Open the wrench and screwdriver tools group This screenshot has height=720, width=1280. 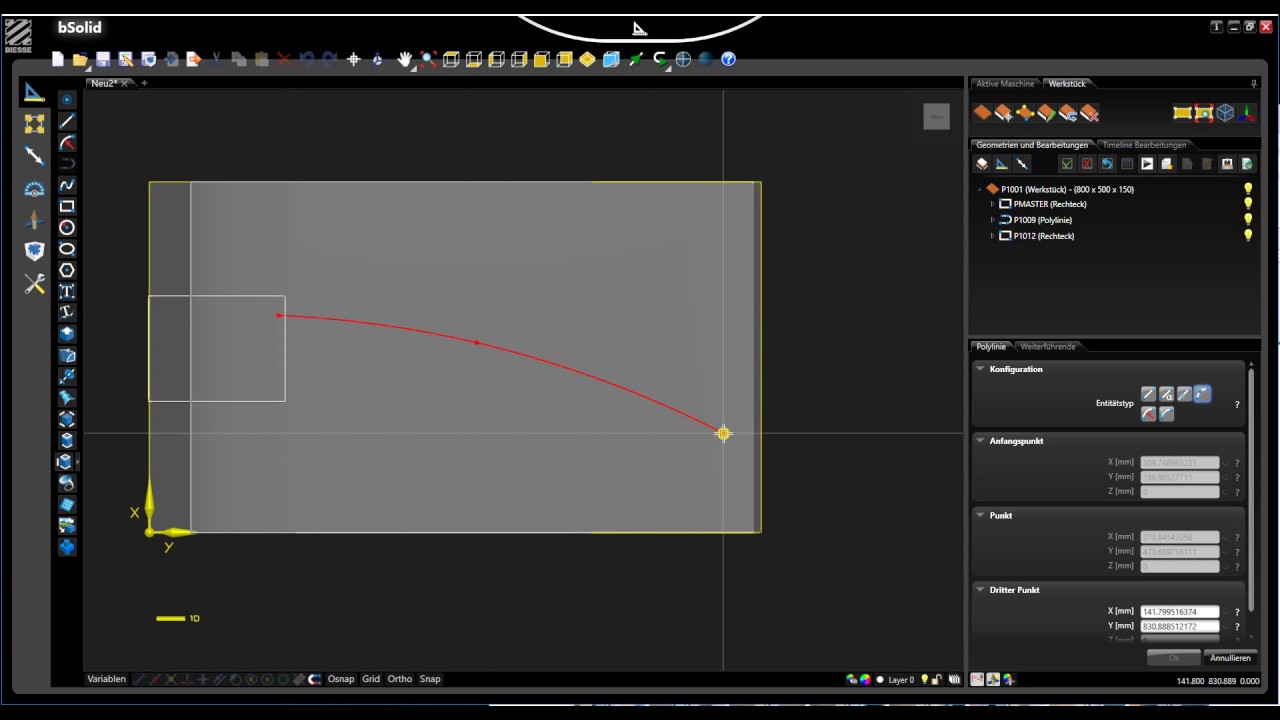pos(34,284)
